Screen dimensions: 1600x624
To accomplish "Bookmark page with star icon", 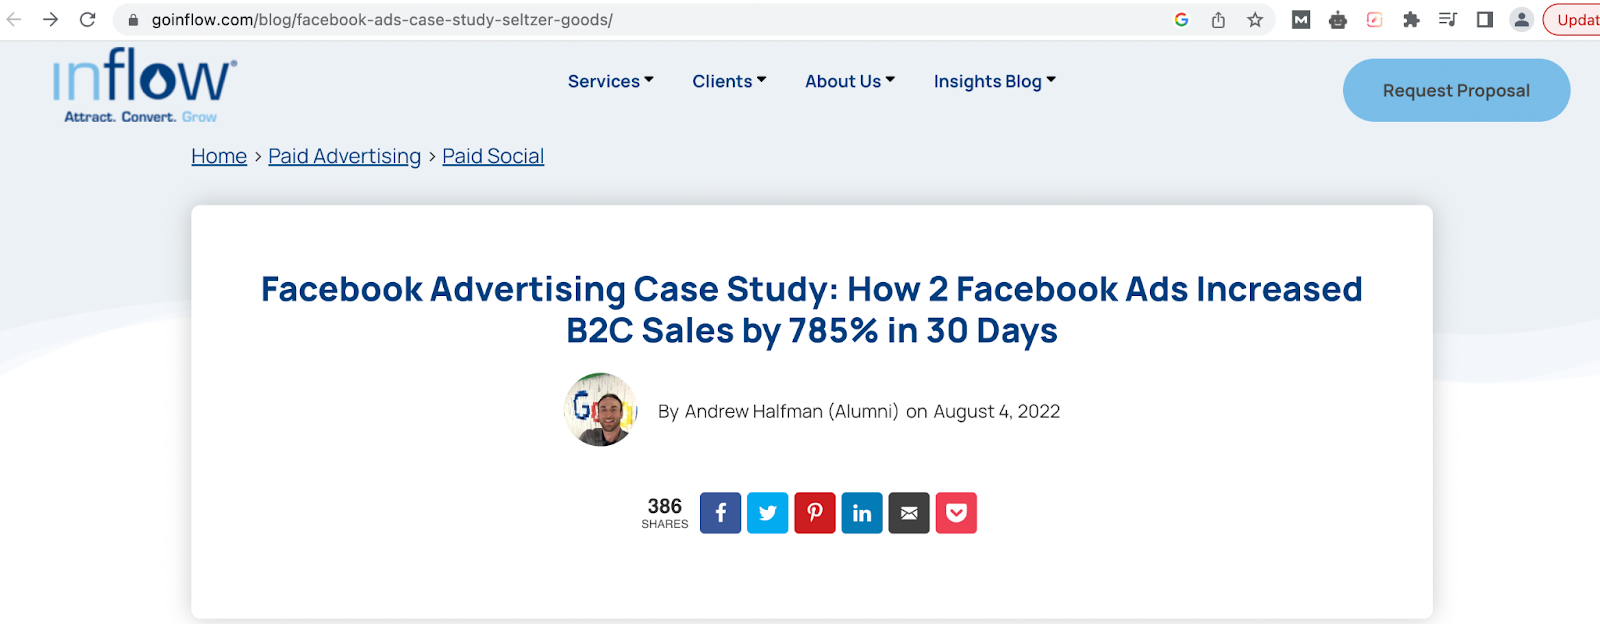I will 1255,20.
